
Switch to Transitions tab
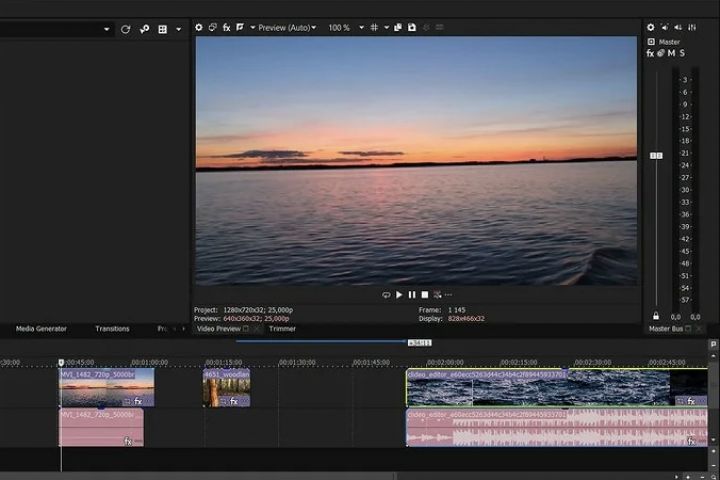pos(112,329)
